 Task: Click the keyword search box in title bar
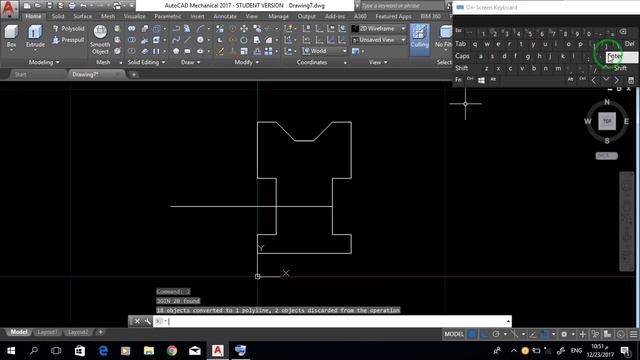402,6
